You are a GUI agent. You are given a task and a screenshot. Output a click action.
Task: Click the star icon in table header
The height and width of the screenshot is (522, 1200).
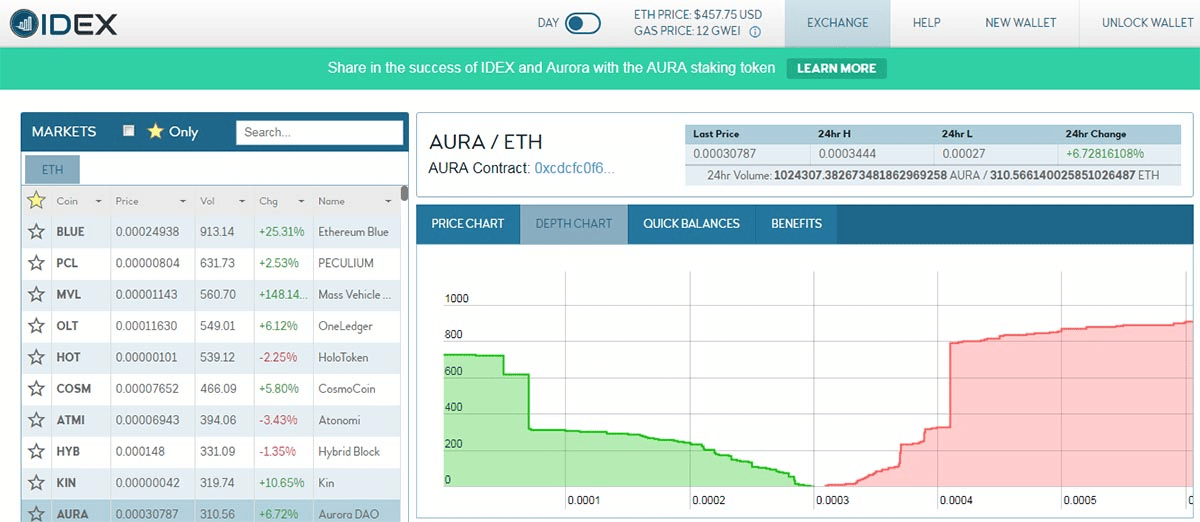tap(37, 200)
